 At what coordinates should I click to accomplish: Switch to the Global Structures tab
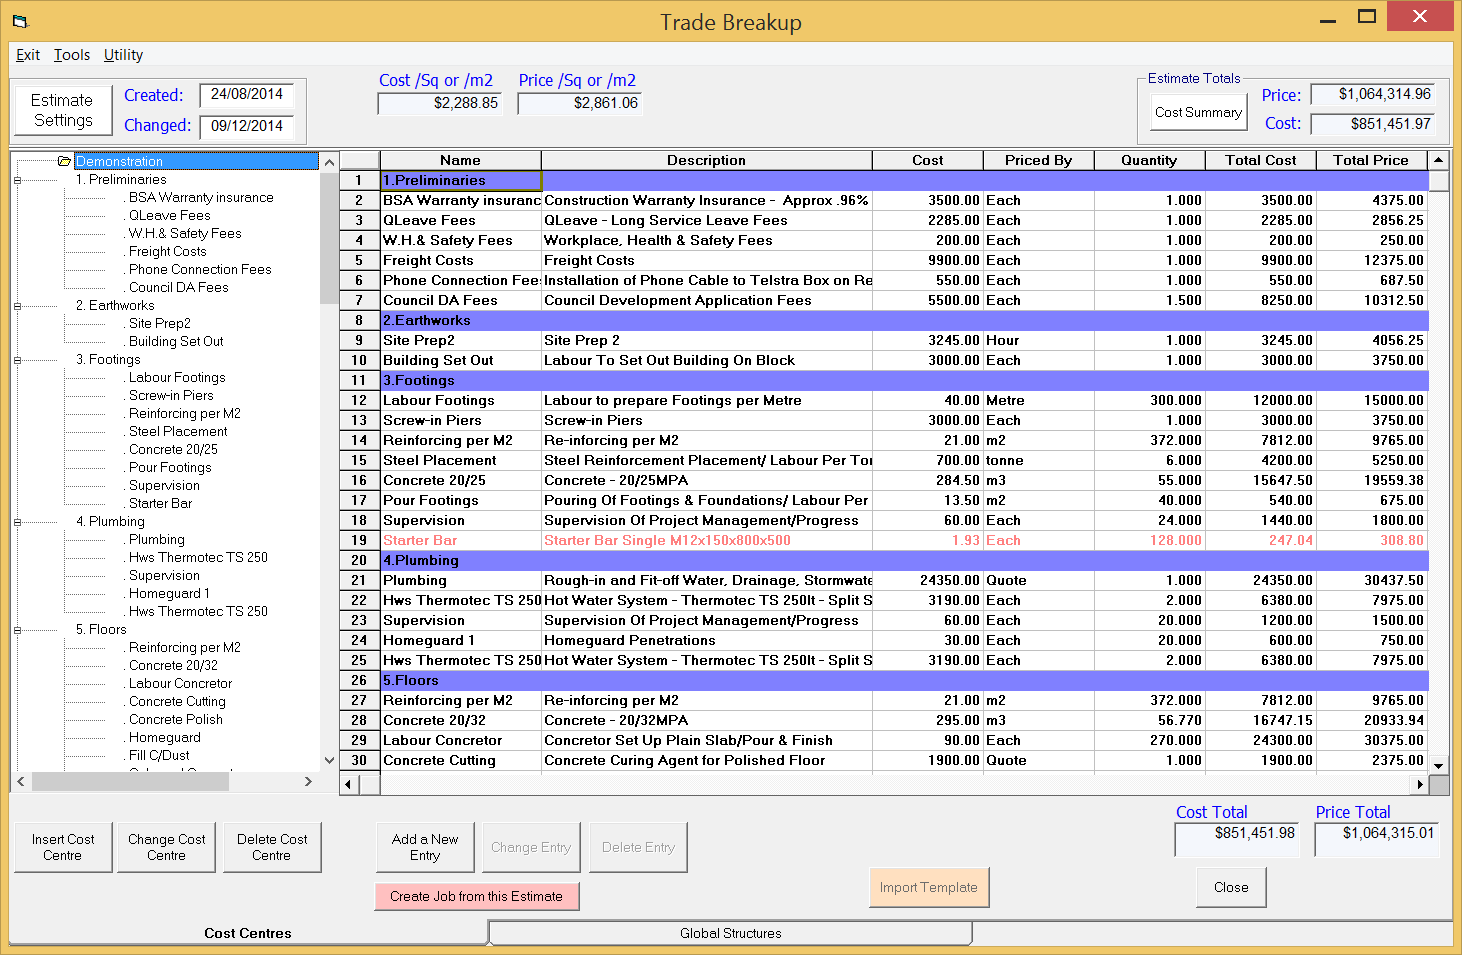[731, 933]
